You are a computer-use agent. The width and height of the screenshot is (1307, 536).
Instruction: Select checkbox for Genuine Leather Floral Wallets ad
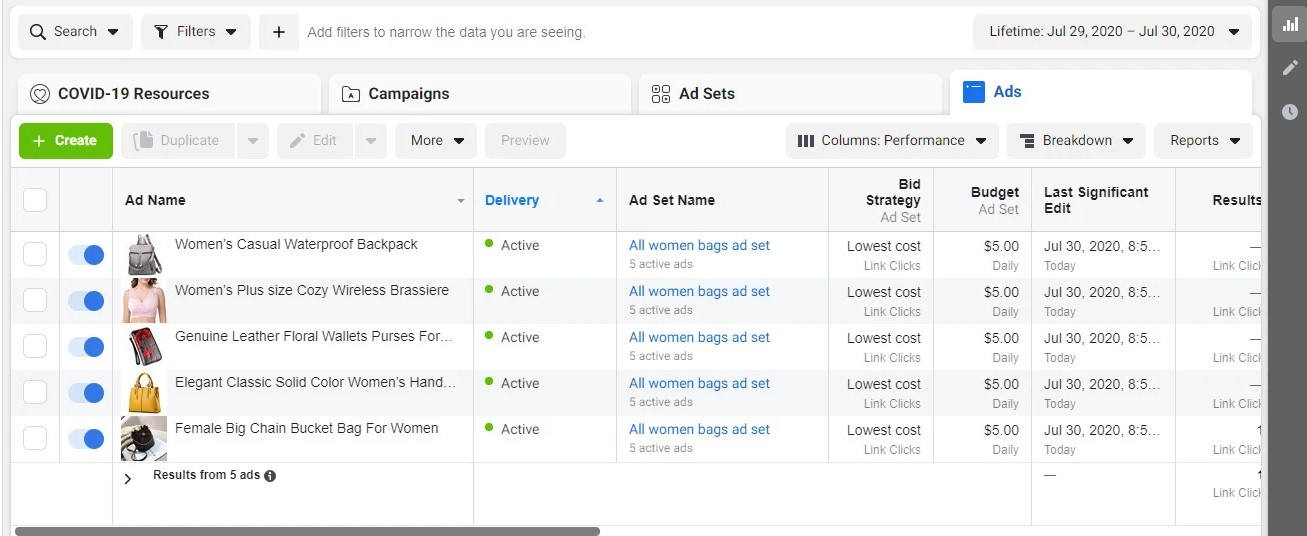[x=35, y=347]
